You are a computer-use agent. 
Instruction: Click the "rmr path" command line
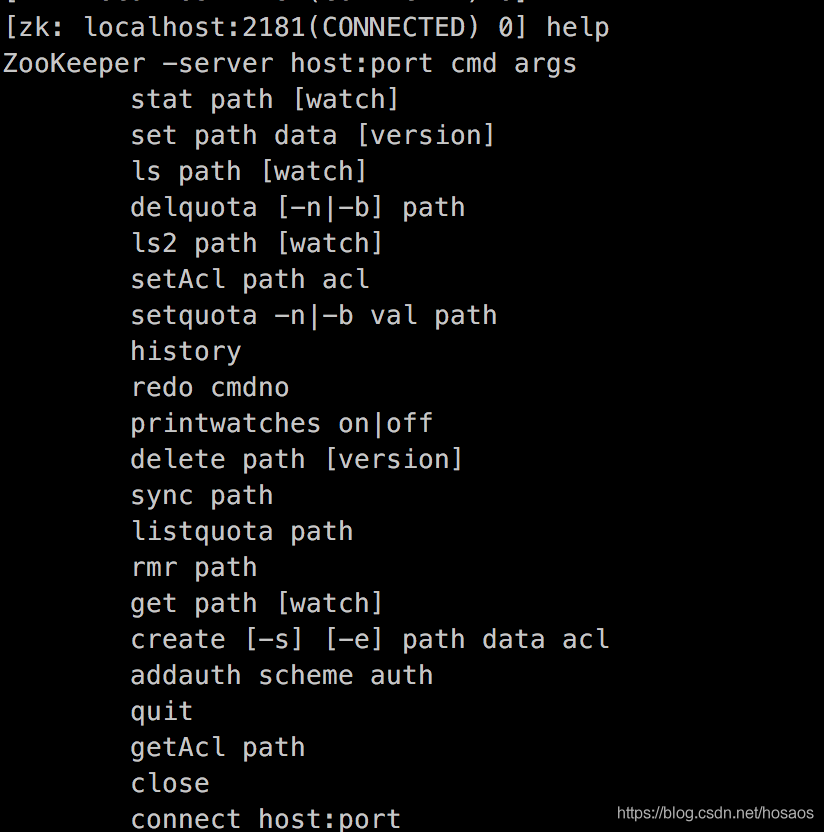click(x=193, y=567)
